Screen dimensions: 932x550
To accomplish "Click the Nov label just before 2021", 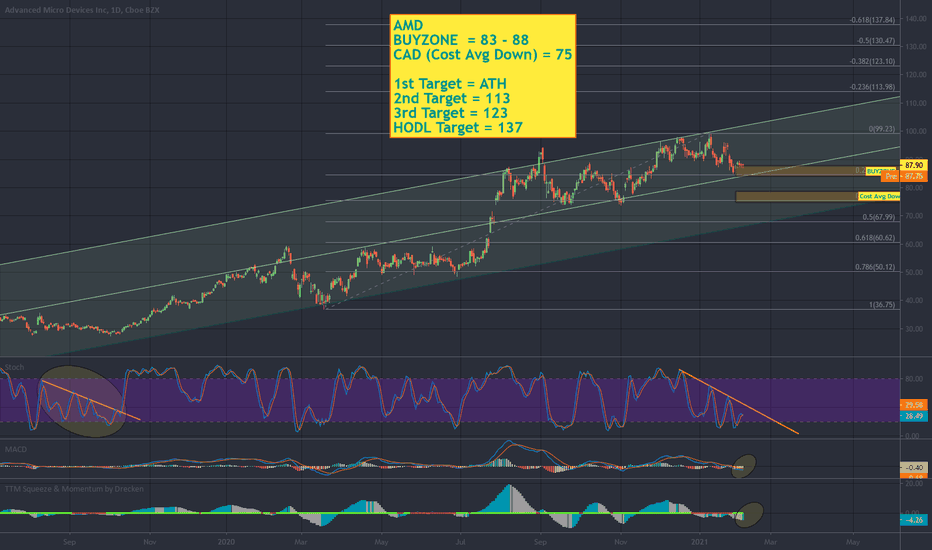I will pos(621,542).
